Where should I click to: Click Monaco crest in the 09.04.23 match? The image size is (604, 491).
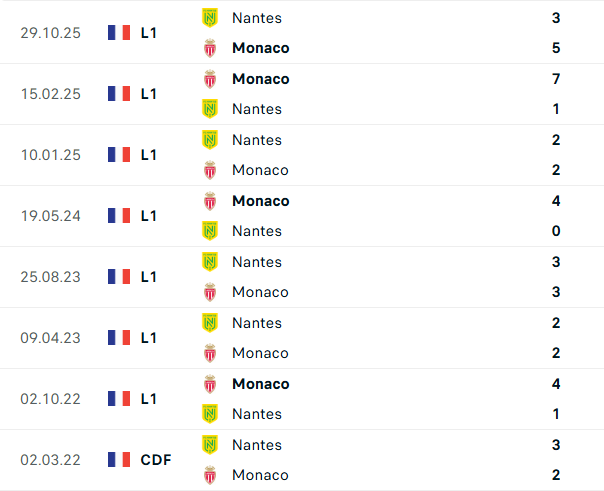210,353
